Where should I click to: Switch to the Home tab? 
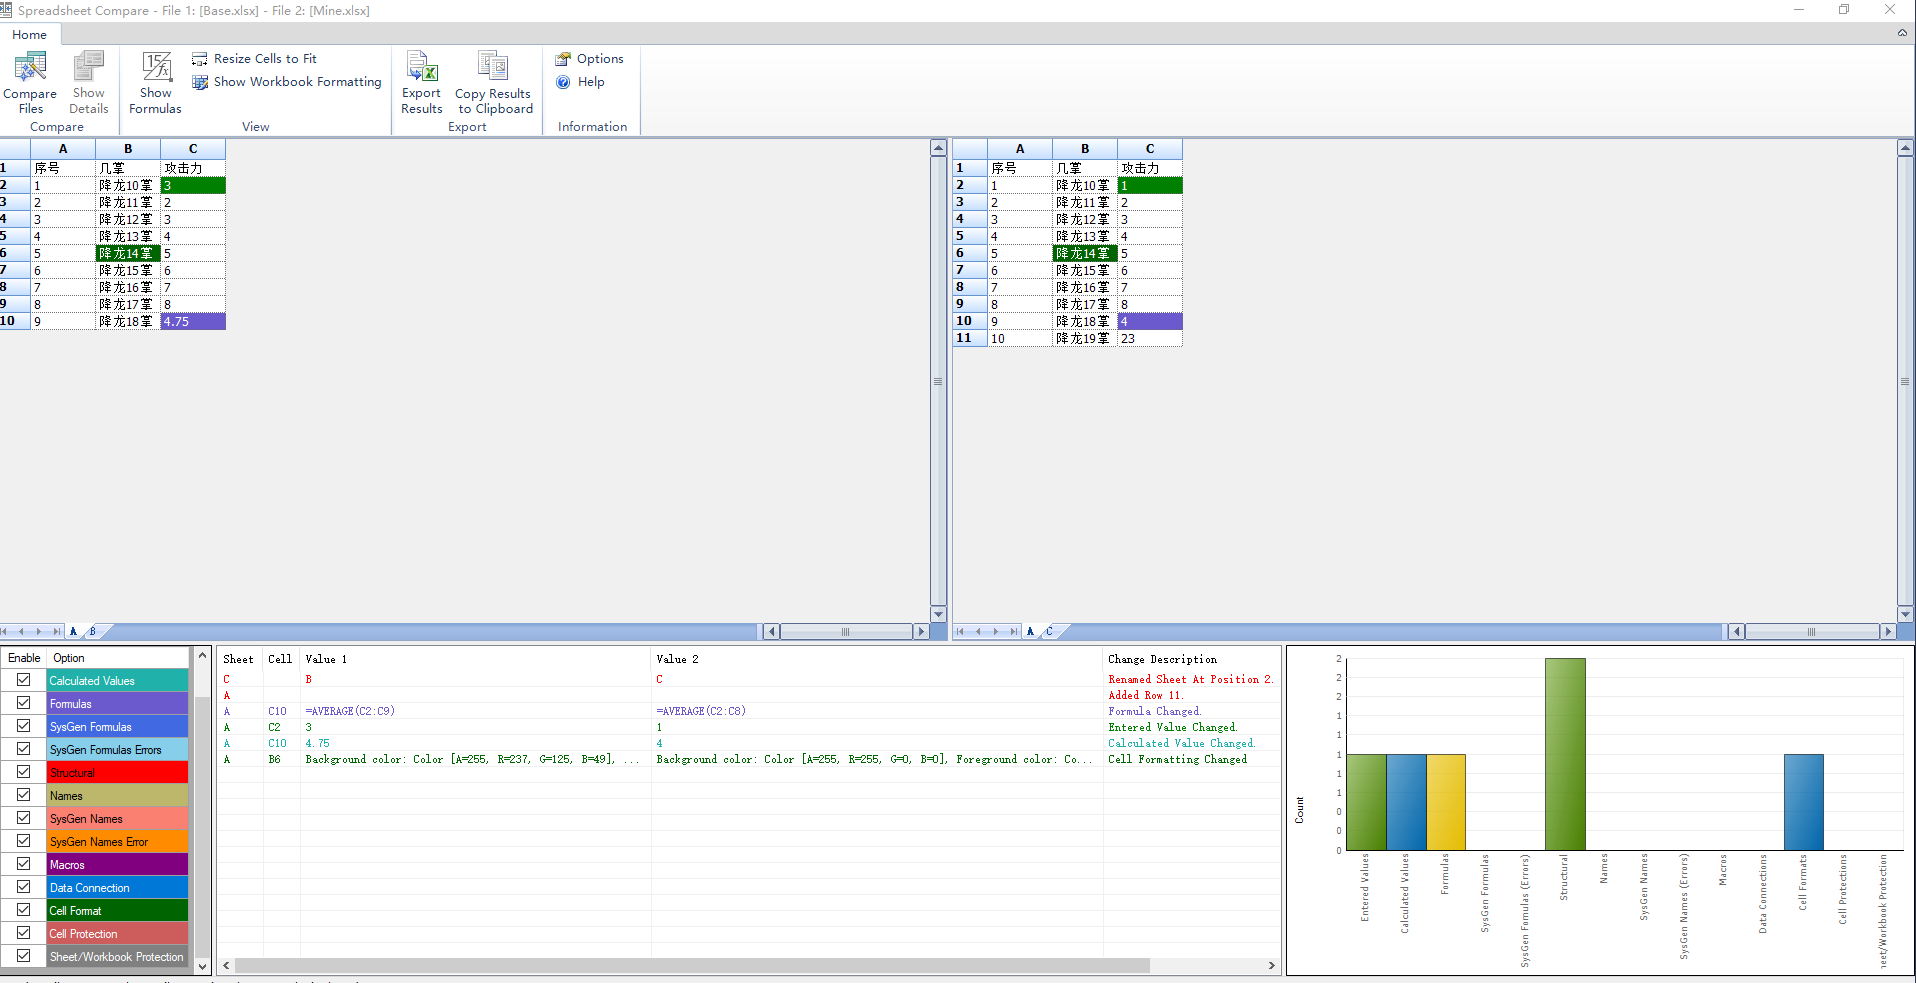pos(29,34)
